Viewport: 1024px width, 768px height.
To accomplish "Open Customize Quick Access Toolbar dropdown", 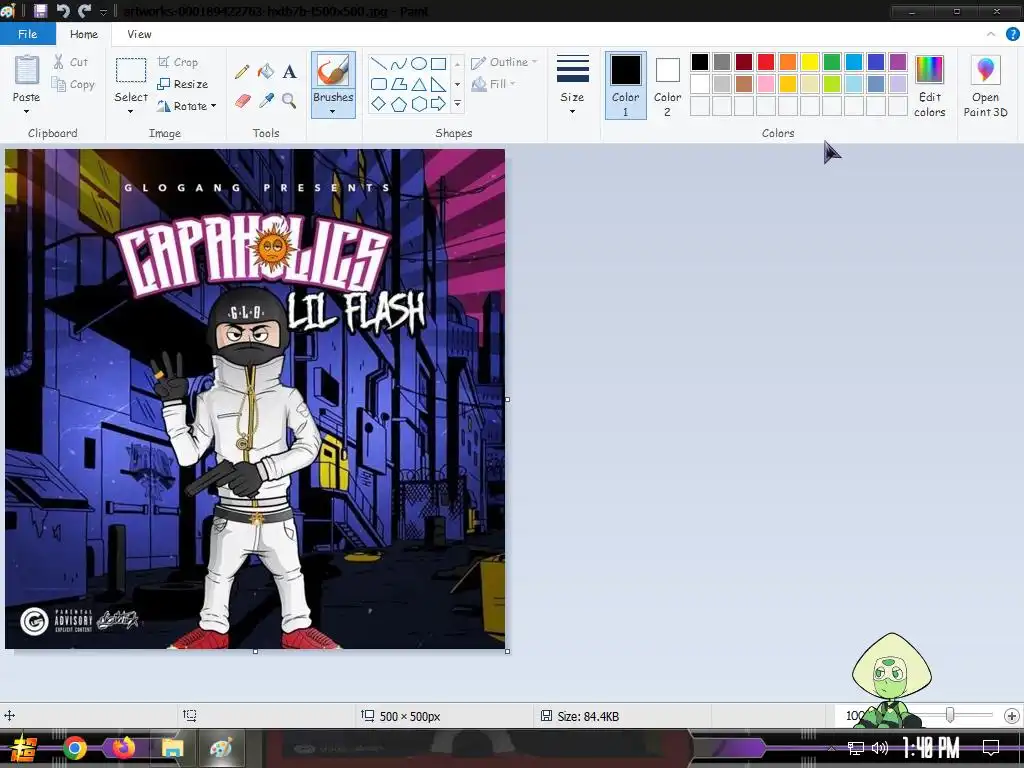I will point(103,12).
